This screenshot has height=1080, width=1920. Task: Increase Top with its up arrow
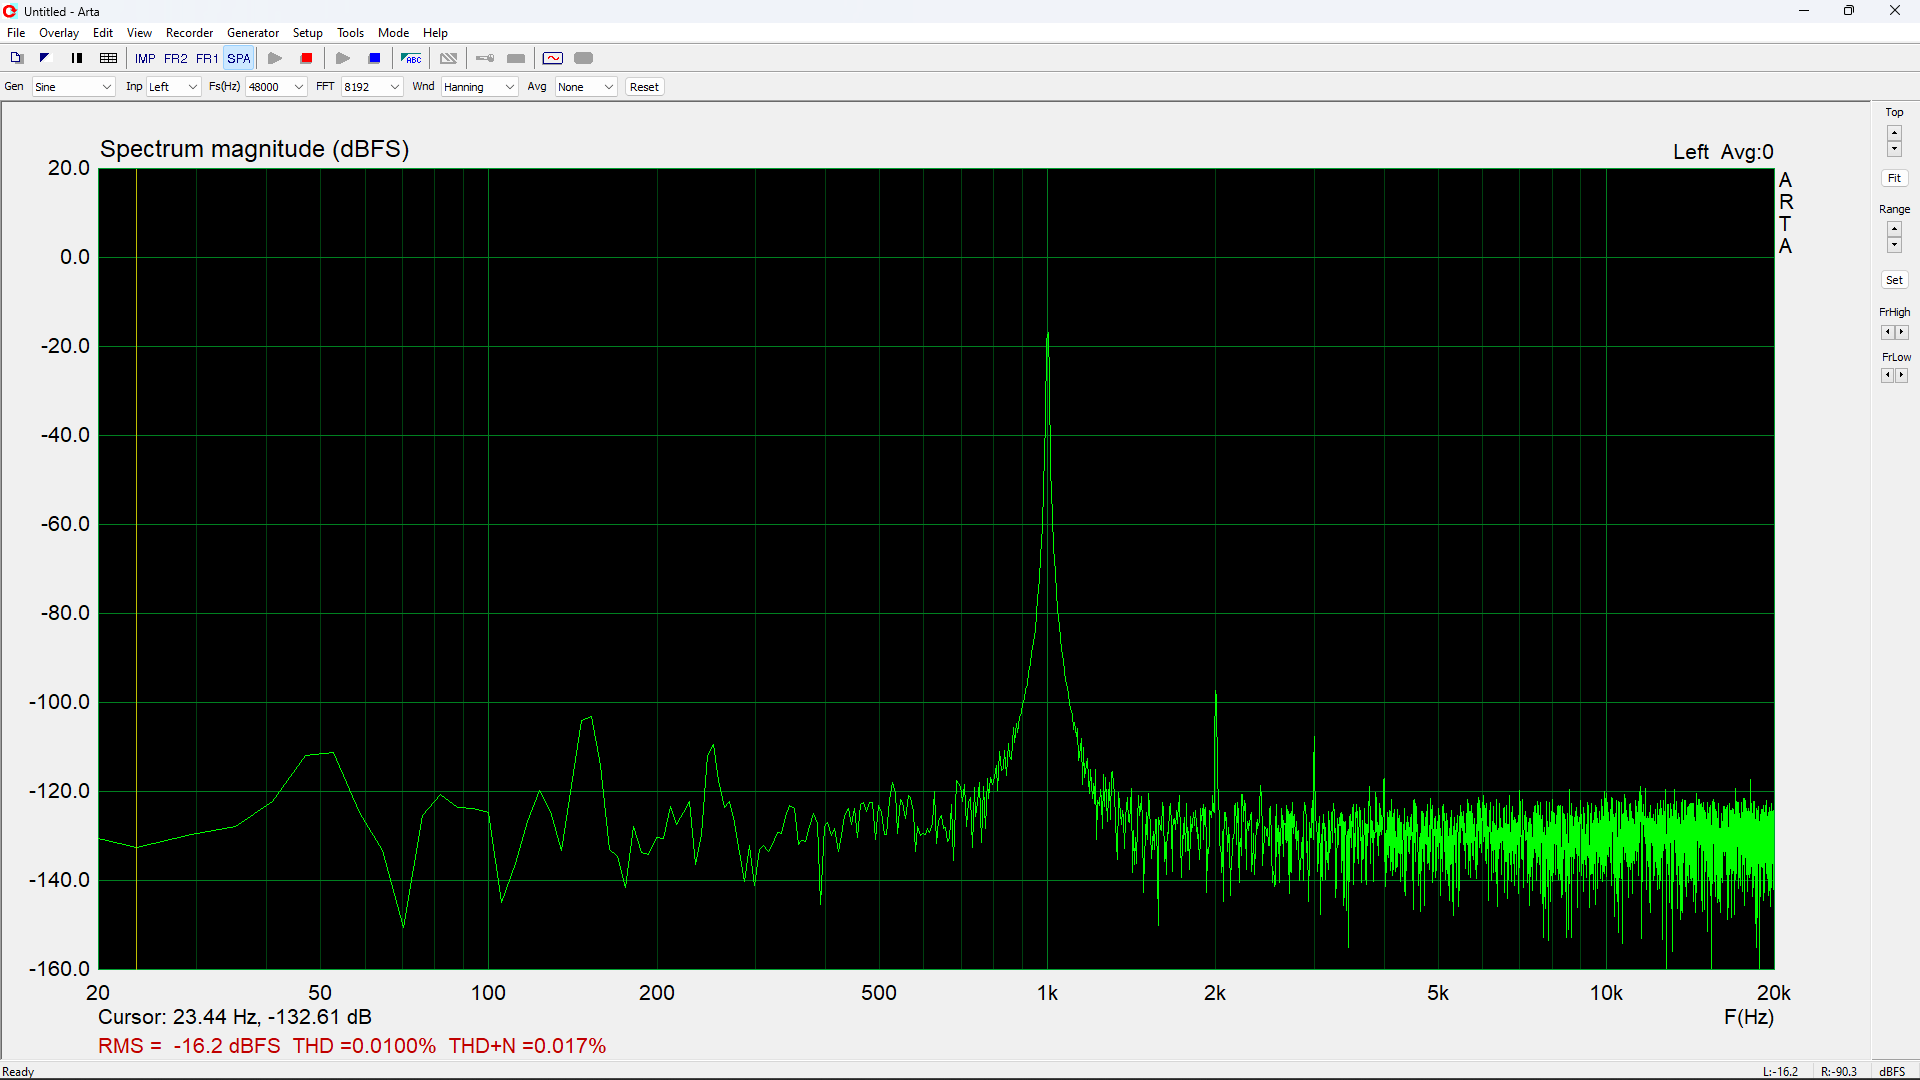(x=1894, y=133)
